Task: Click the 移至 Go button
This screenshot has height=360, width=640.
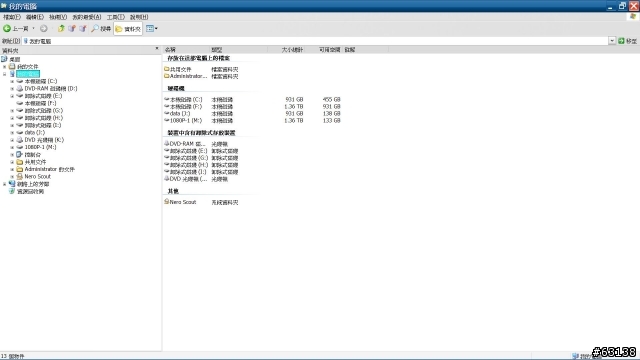Action: [627, 41]
